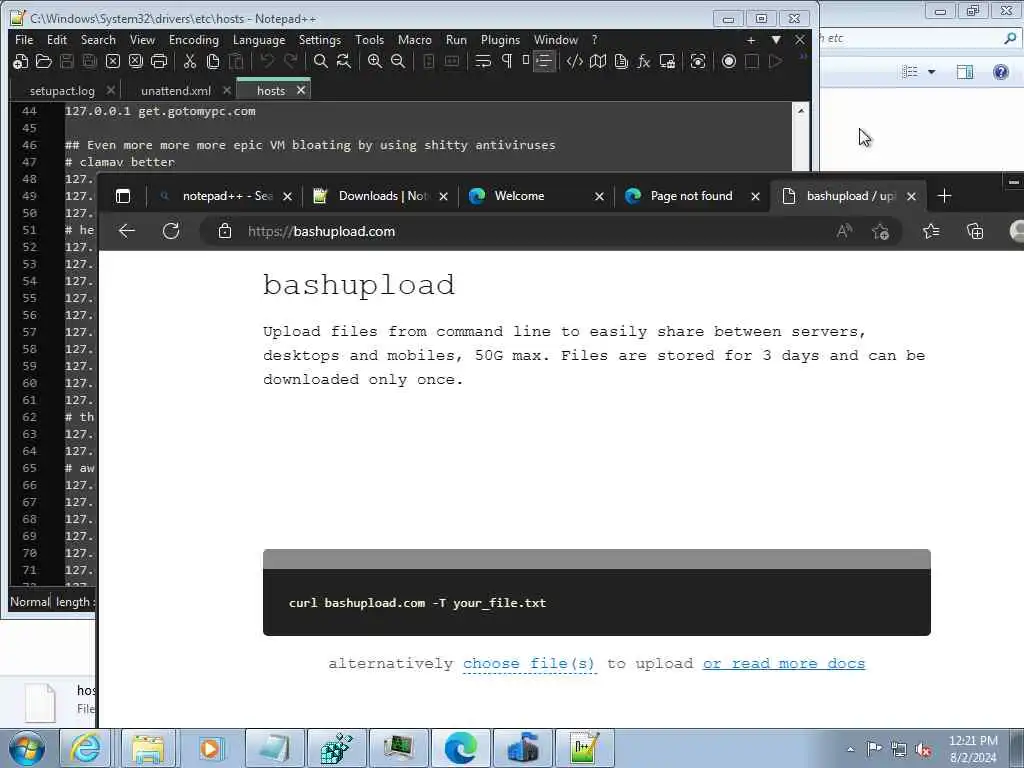Switch to the setupact.log tab
This screenshot has width=1024, height=768.
(x=62, y=91)
